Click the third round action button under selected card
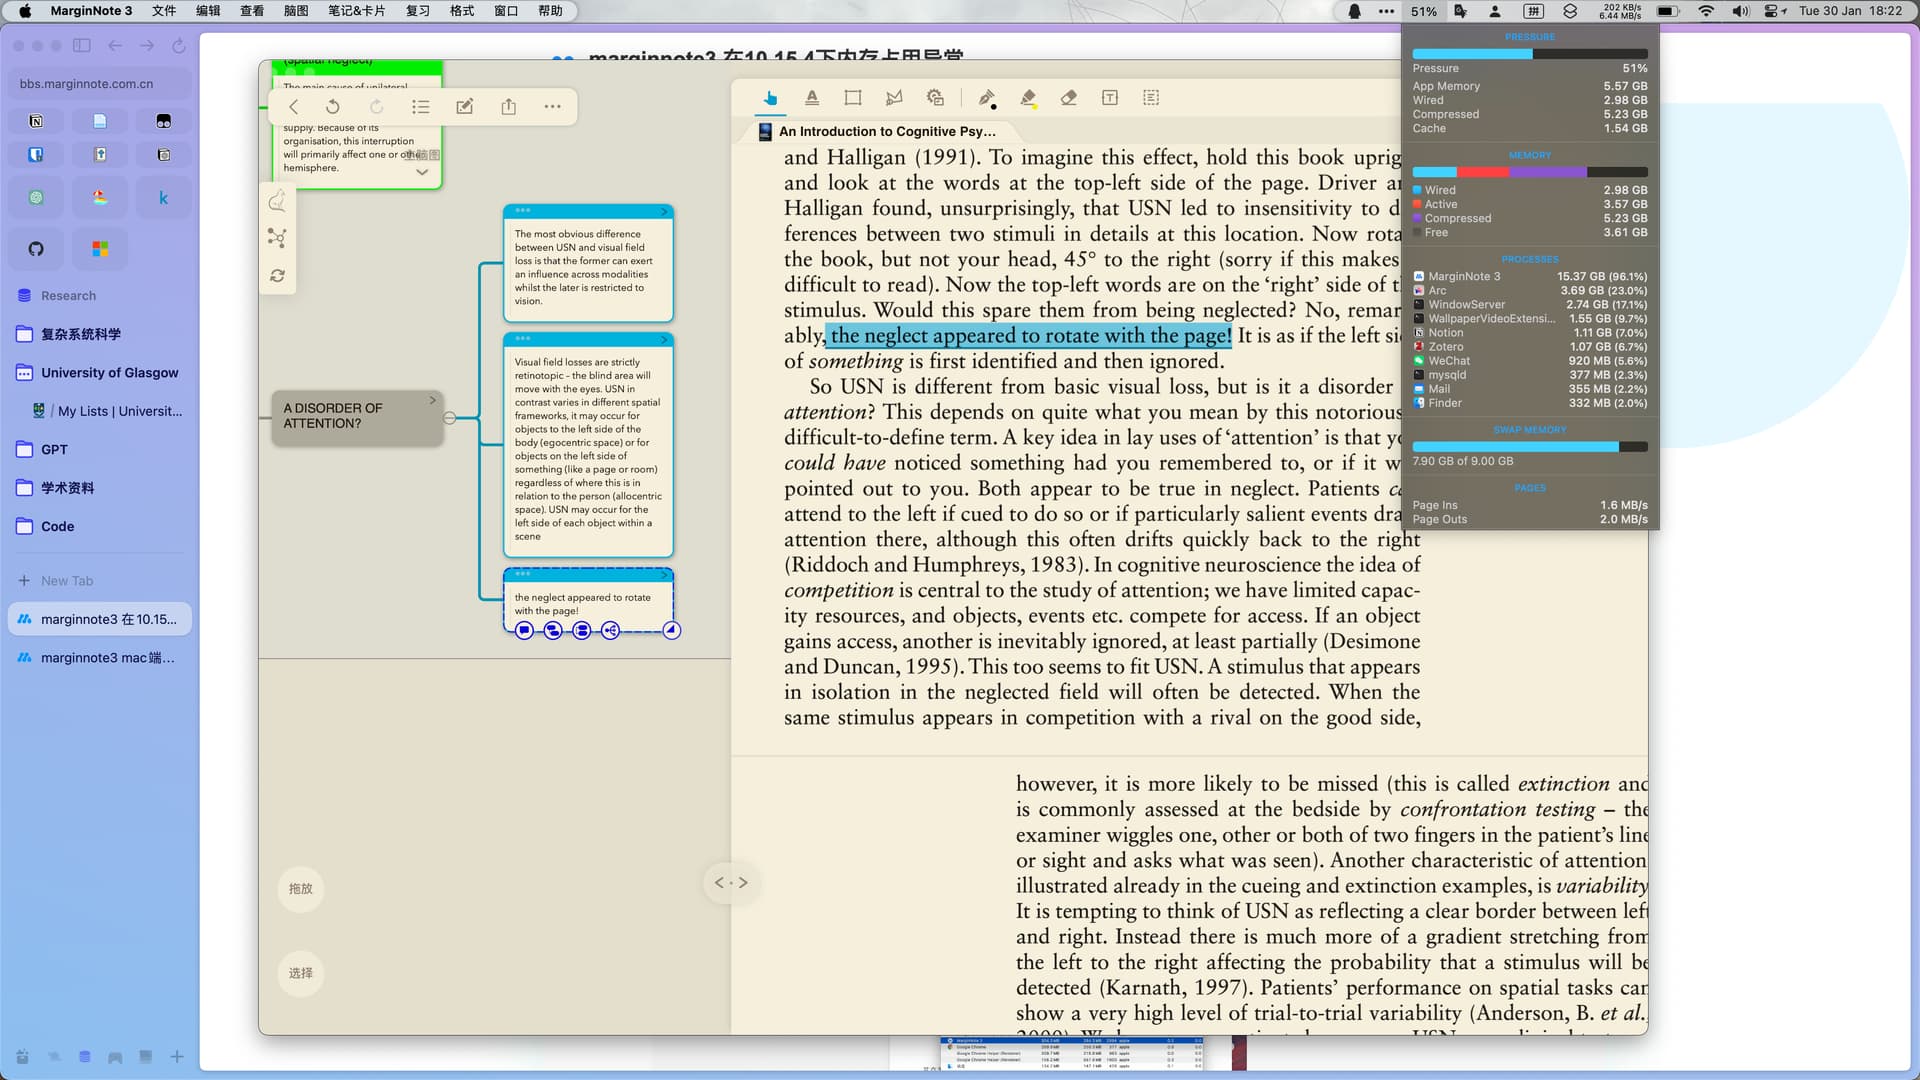This screenshot has width=1920, height=1080. (582, 631)
